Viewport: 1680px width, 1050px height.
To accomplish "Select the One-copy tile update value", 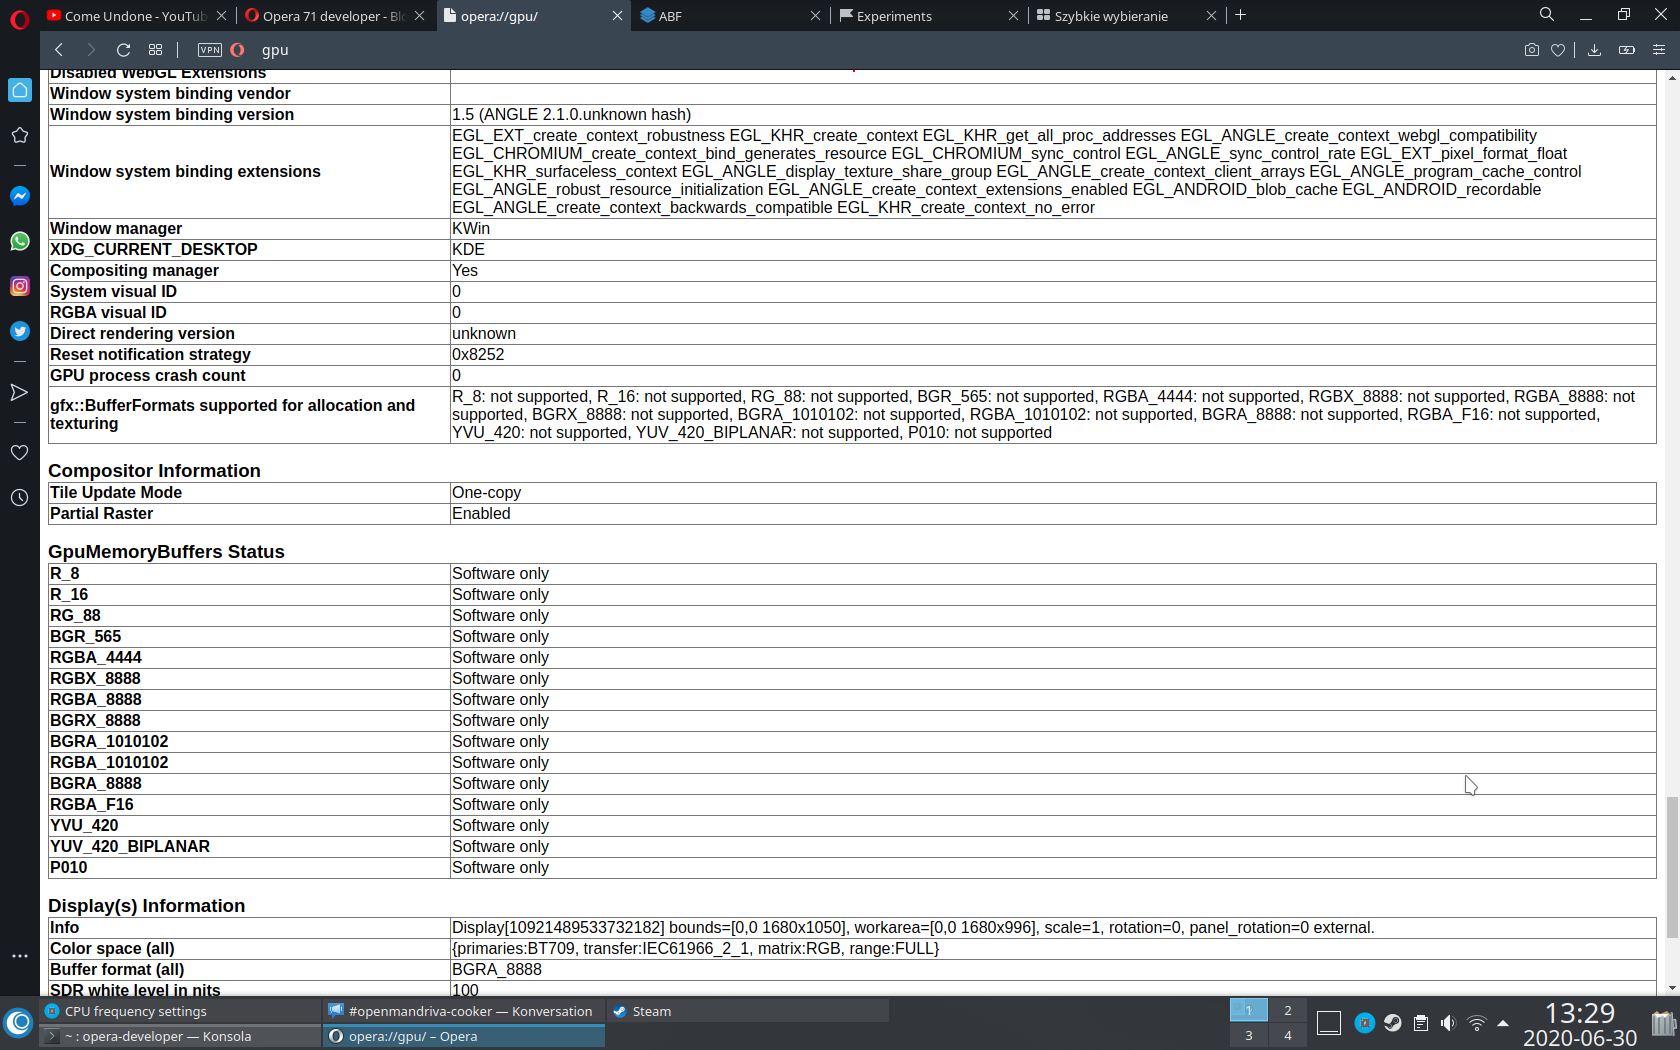I will click(486, 492).
